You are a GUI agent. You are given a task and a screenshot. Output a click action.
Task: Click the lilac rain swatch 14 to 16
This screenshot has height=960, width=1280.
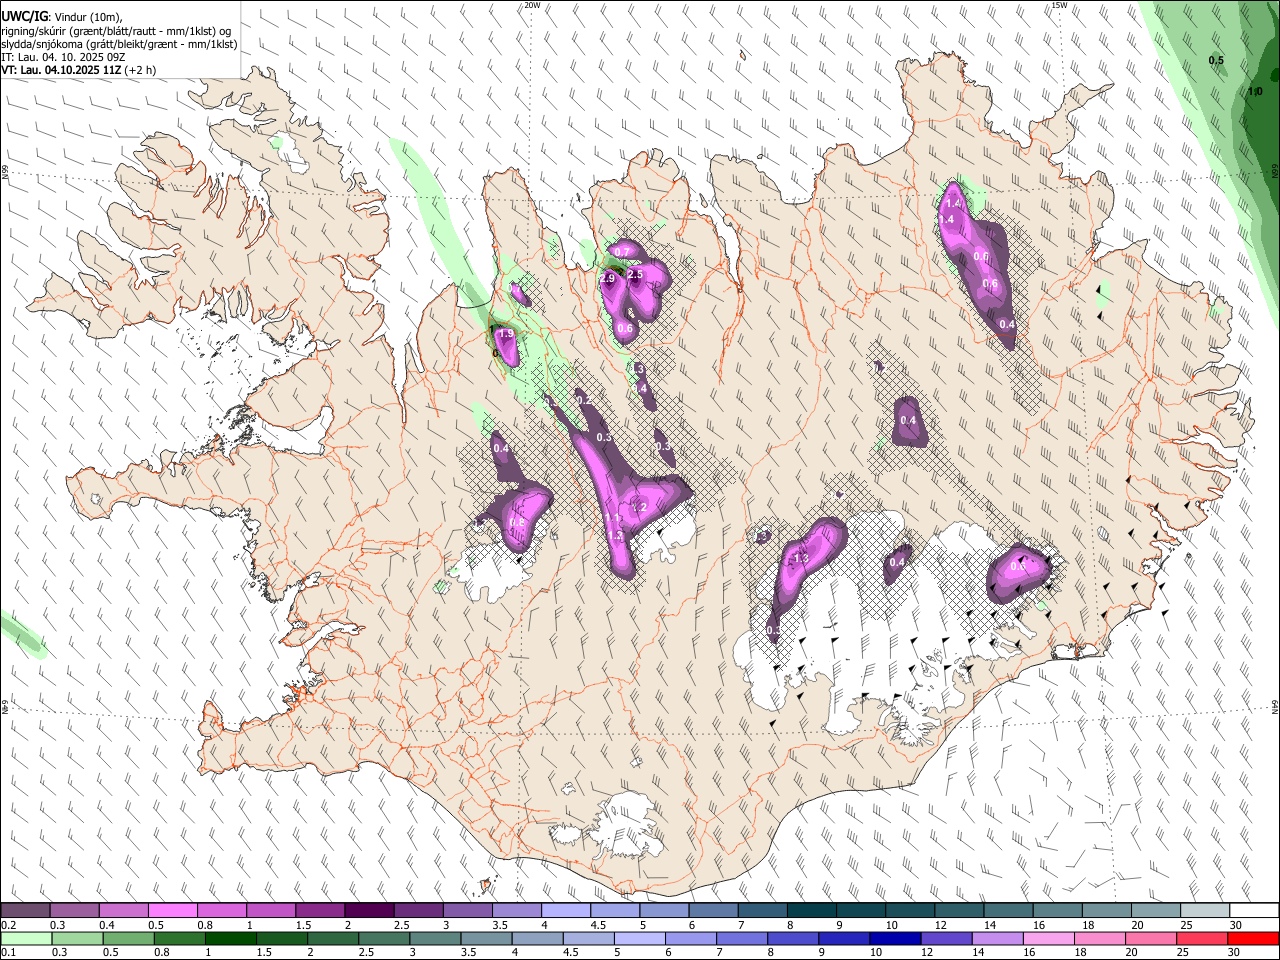[997, 938]
